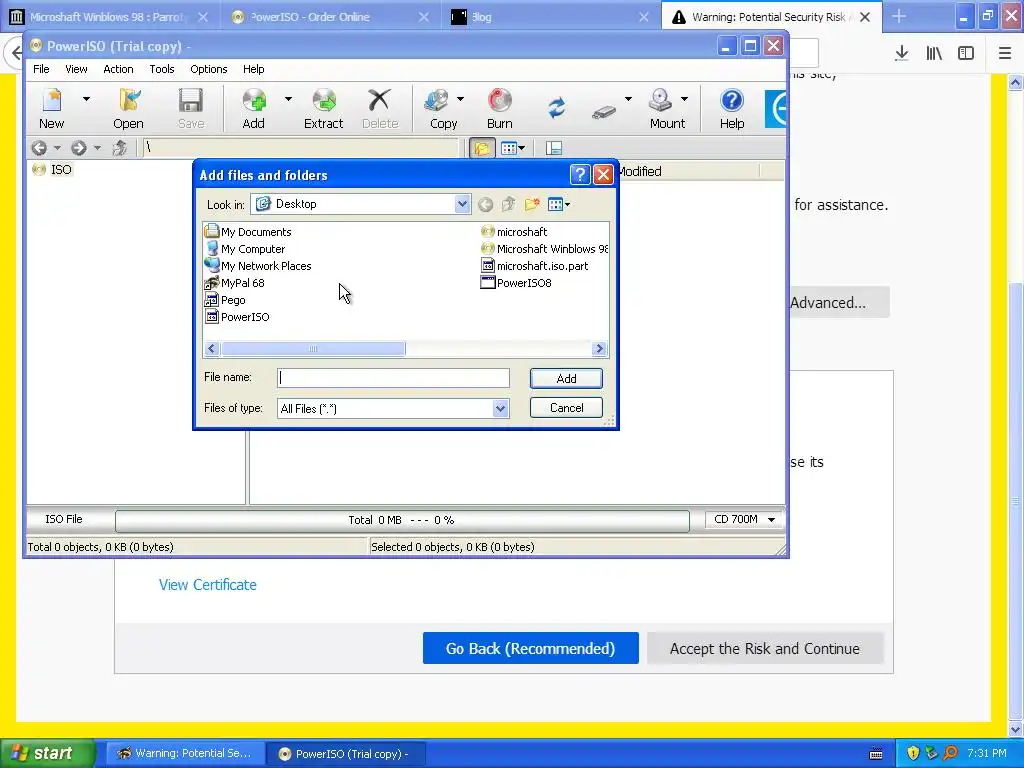Click the Add button in the dialog
Image resolution: width=1024 pixels, height=768 pixels.
[566, 379]
